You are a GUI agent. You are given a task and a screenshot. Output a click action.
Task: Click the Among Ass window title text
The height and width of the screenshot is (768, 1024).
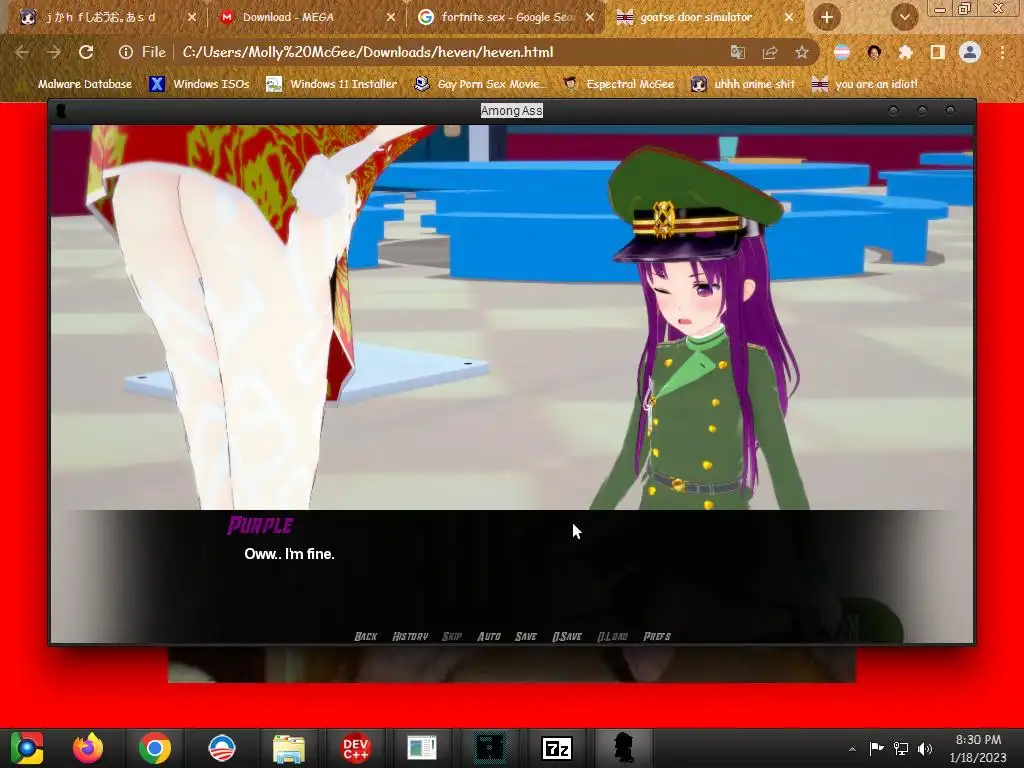pyautogui.click(x=511, y=111)
